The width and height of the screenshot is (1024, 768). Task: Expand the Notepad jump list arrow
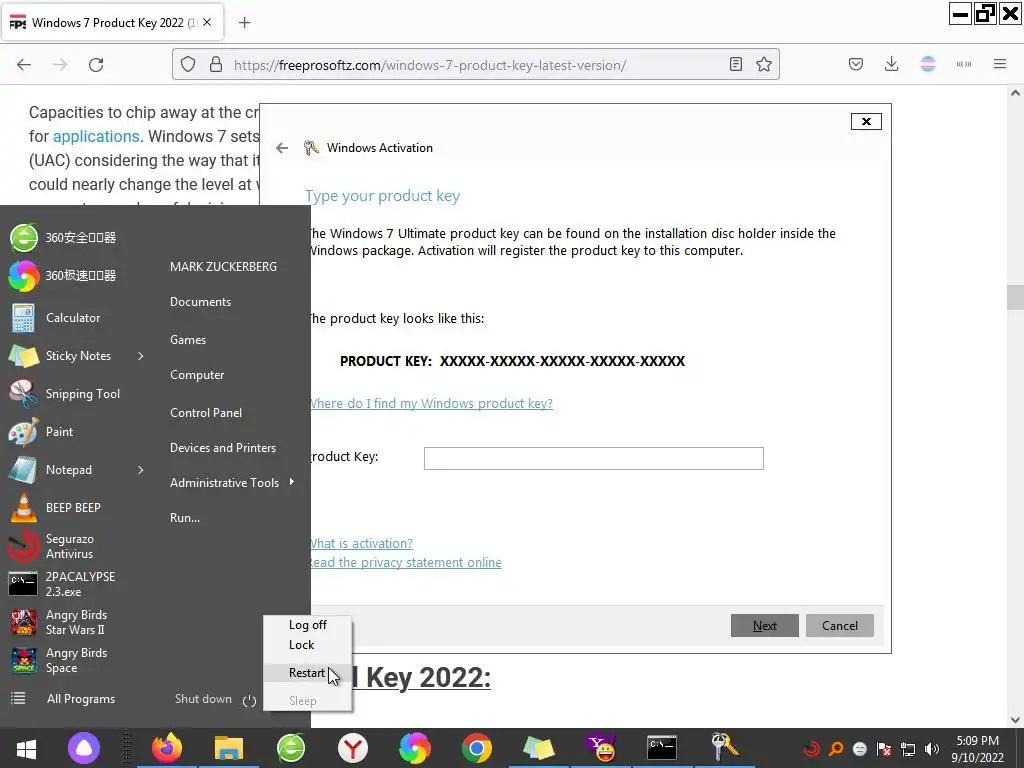pyautogui.click(x=140, y=470)
